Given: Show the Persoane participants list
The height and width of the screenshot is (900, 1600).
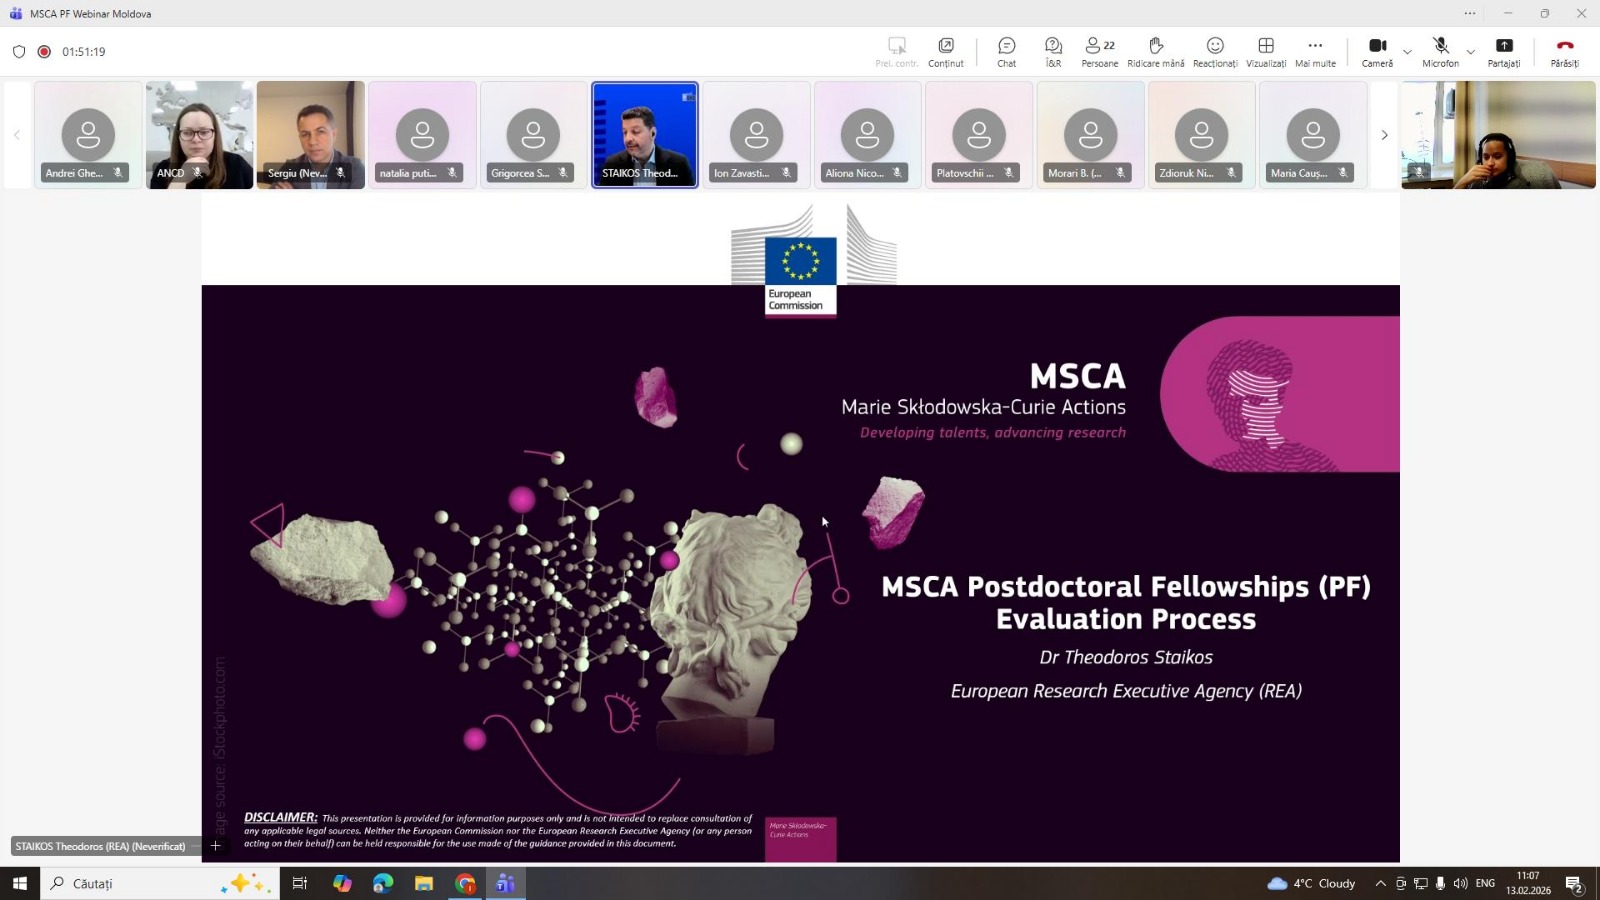Looking at the screenshot, I should click(x=1100, y=52).
